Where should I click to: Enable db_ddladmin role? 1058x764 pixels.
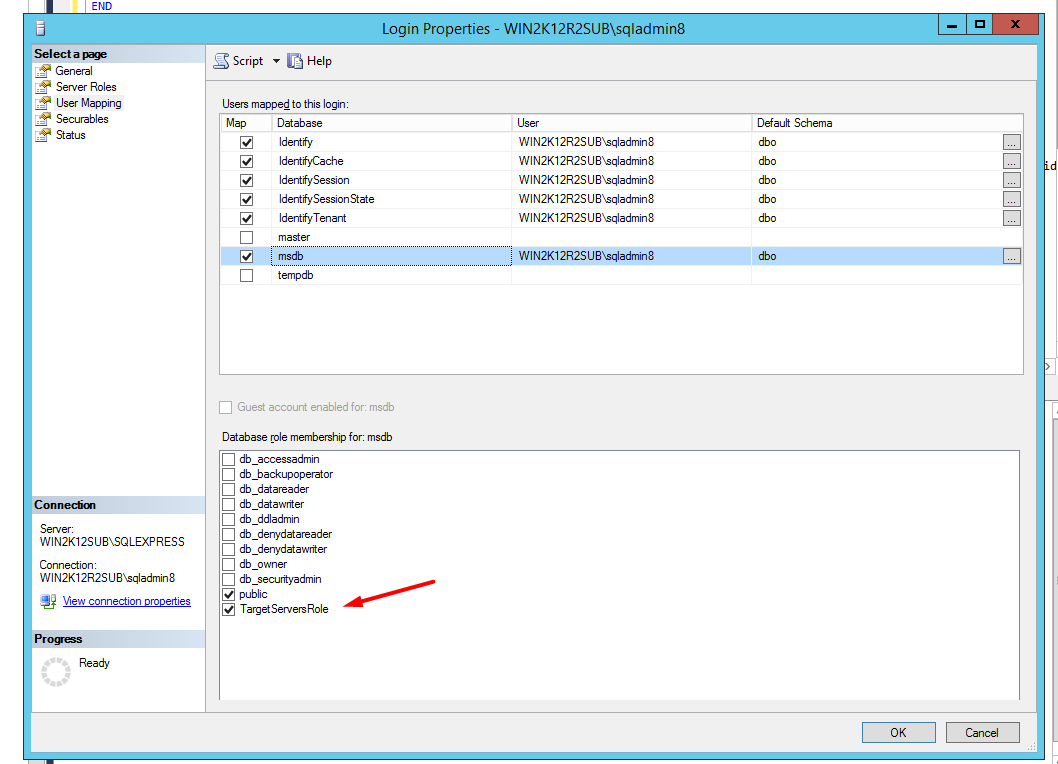click(229, 520)
